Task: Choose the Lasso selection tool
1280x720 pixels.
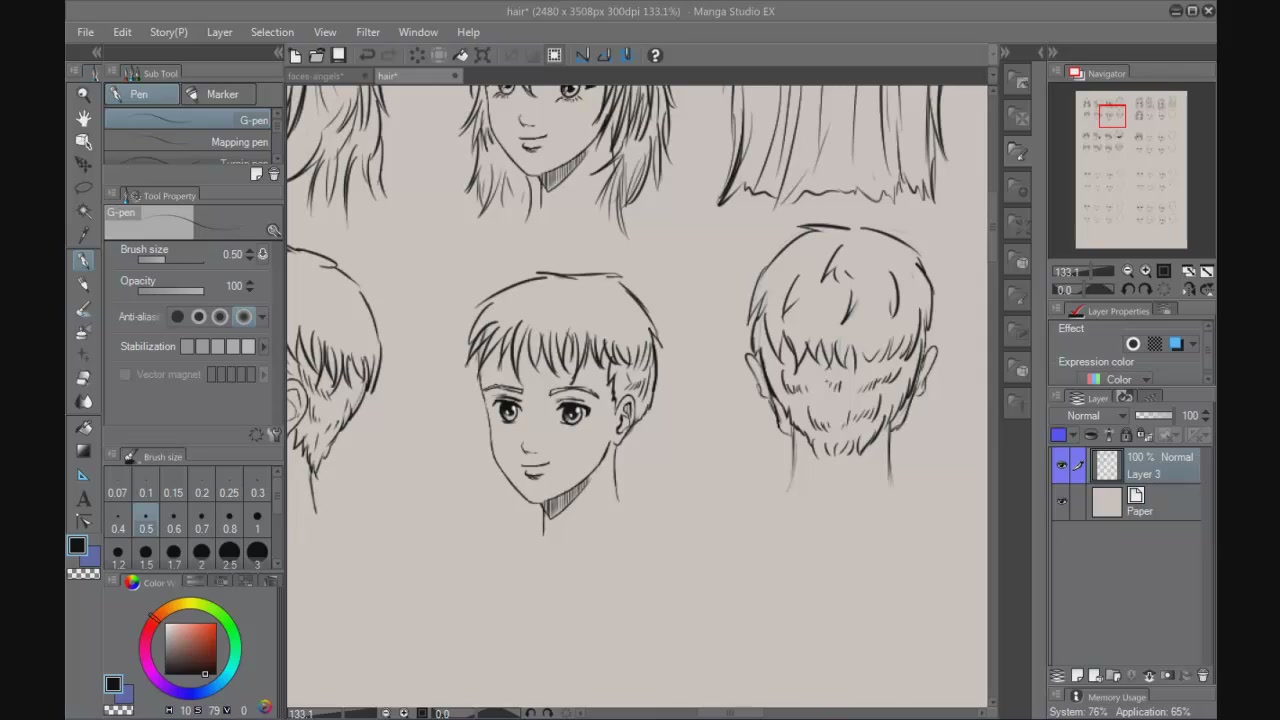Action: click(84, 188)
